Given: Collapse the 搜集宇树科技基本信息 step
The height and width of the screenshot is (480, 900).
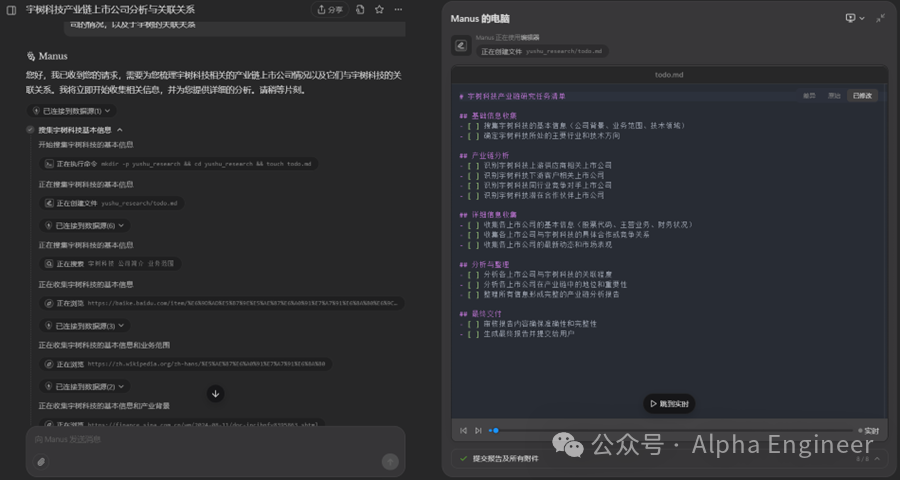Looking at the screenshot, I should click(x=119, y=130).
